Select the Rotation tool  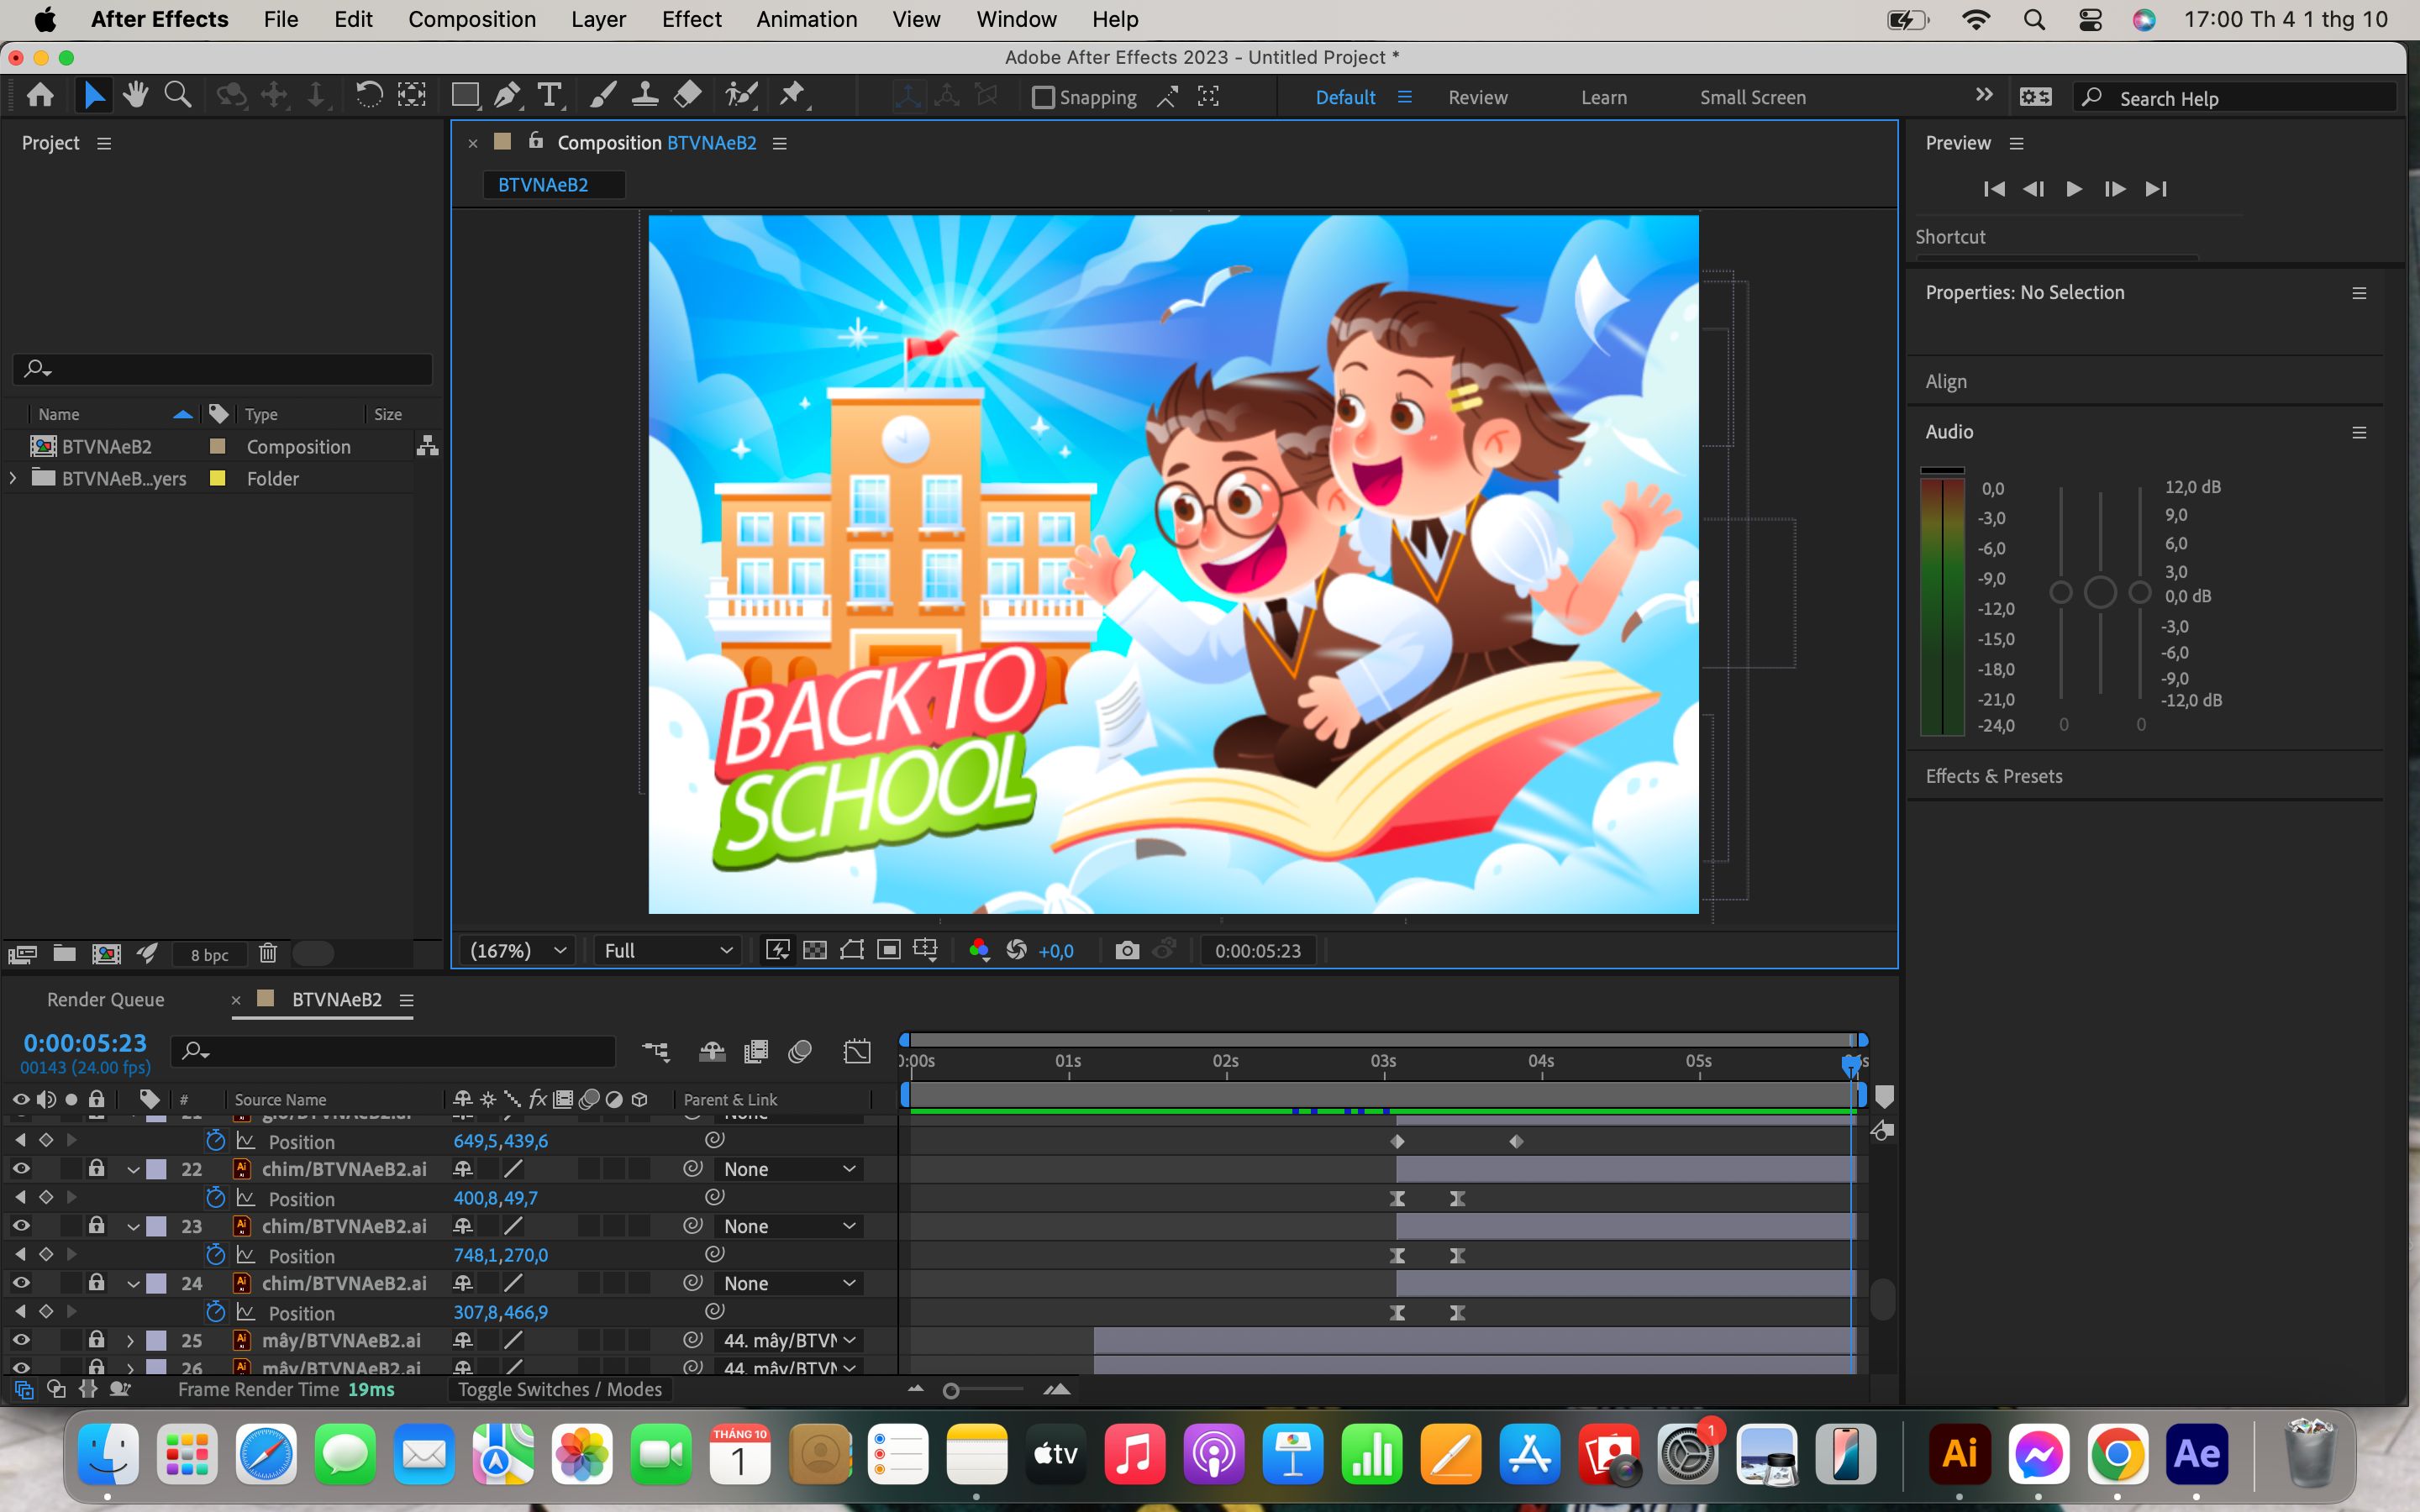click(369, 96)
